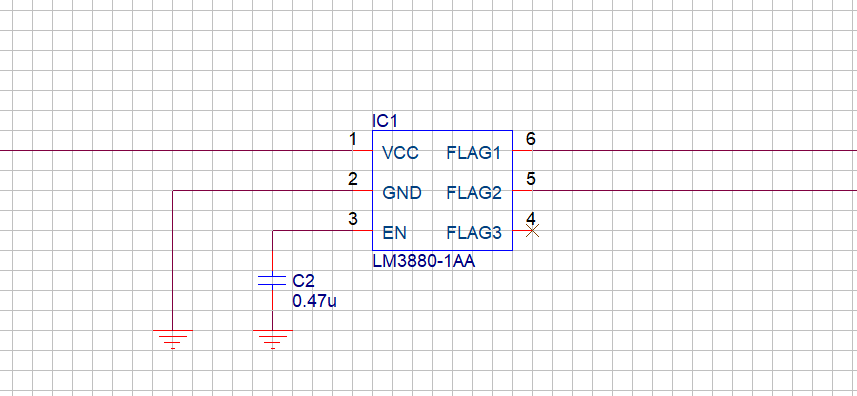Screen dimensions: 857x396
Task: Click pin number 6 of IC1
Action: 531,139
